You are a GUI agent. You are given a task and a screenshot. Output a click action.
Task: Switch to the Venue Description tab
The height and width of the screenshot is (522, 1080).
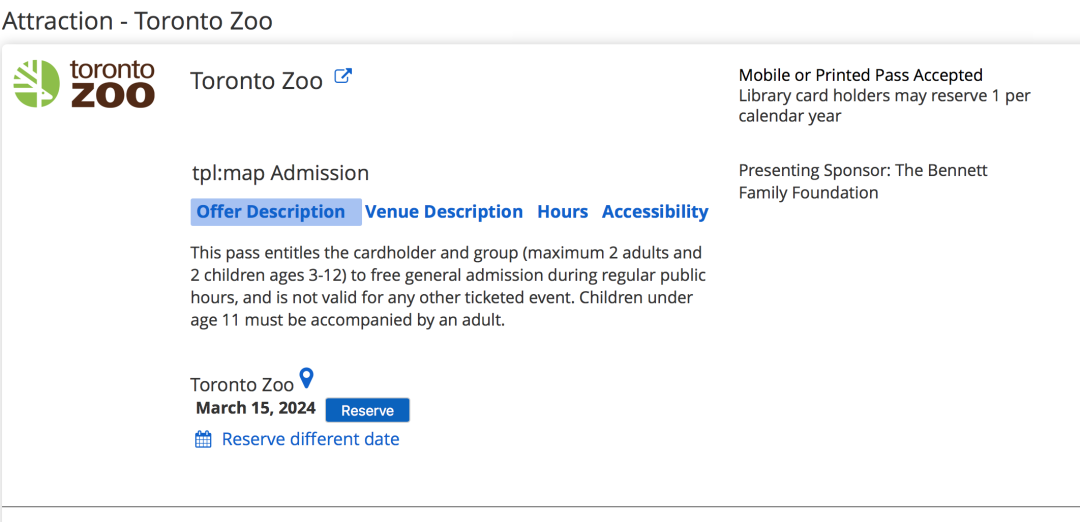(x=444, y=212)
